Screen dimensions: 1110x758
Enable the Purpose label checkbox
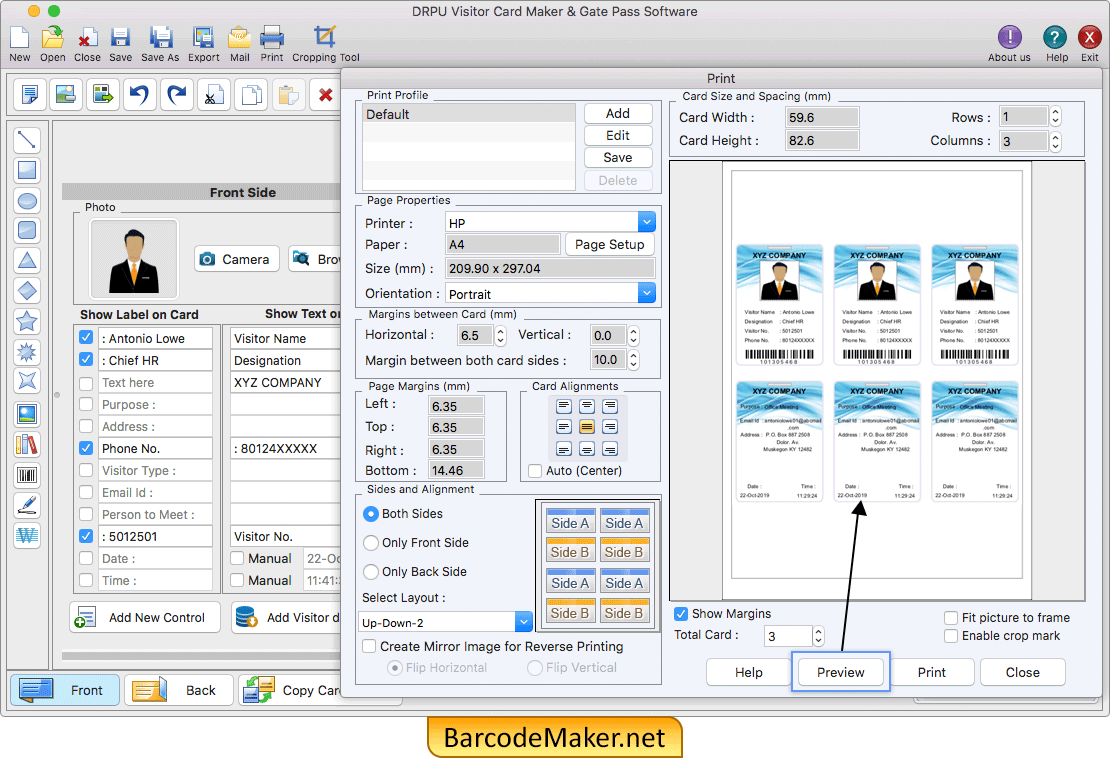86,404
